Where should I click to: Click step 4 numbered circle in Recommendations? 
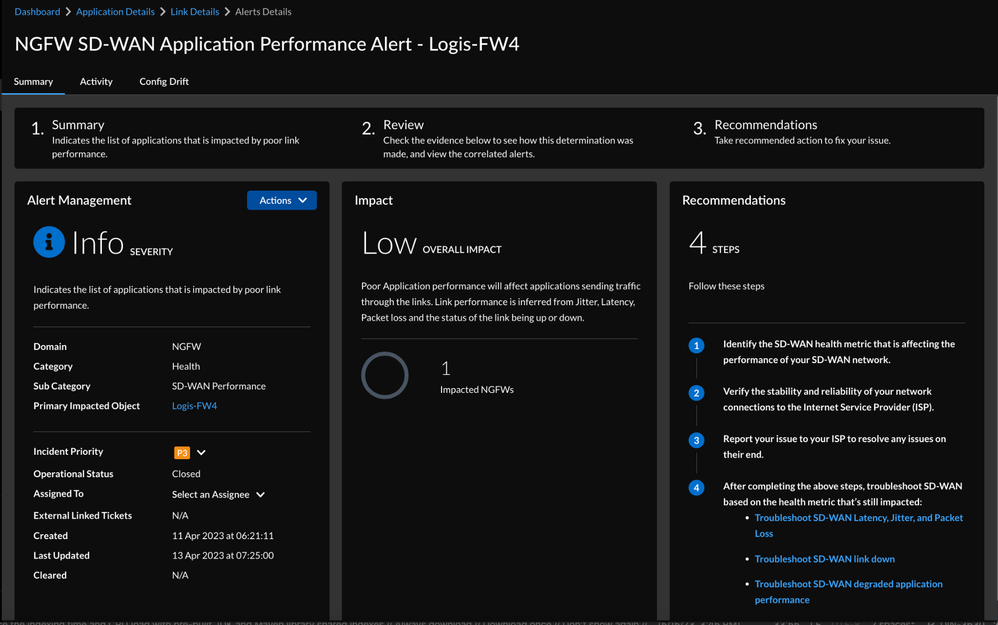(x=697, y=488)
